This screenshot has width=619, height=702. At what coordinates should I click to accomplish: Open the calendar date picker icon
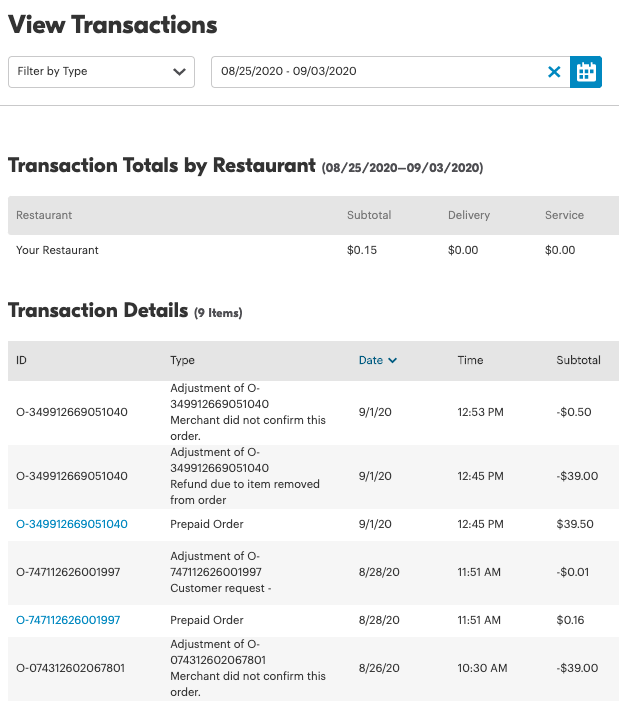586,72
